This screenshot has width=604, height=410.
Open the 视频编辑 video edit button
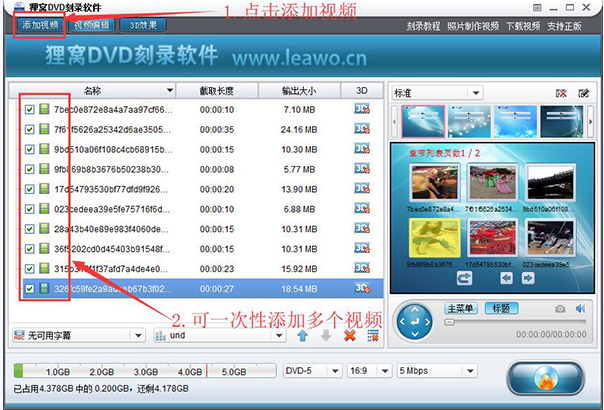tap(92, 25)
